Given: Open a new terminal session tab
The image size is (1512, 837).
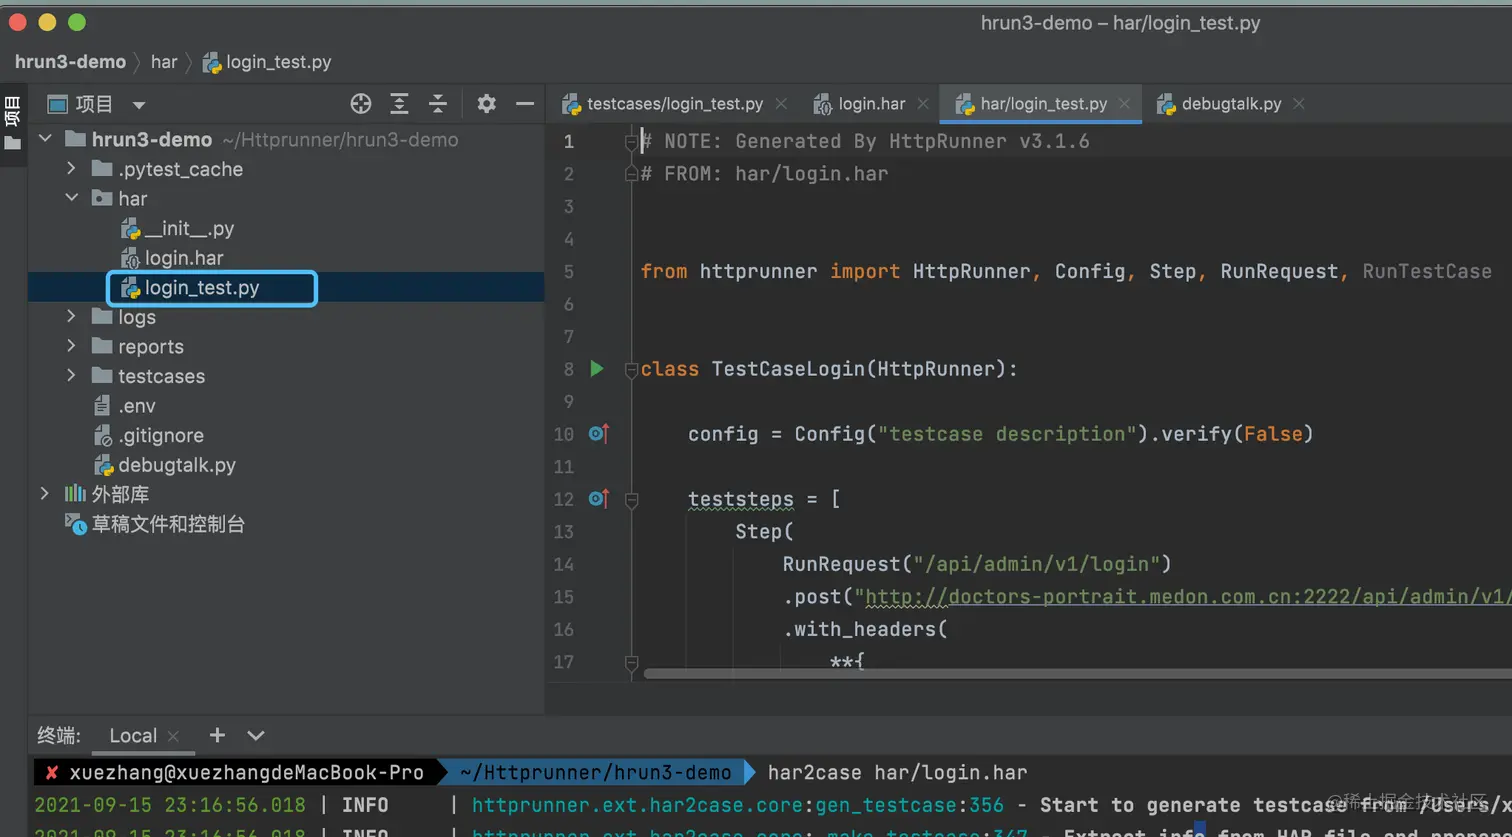Looking at the screenshot, I should 217,735.
